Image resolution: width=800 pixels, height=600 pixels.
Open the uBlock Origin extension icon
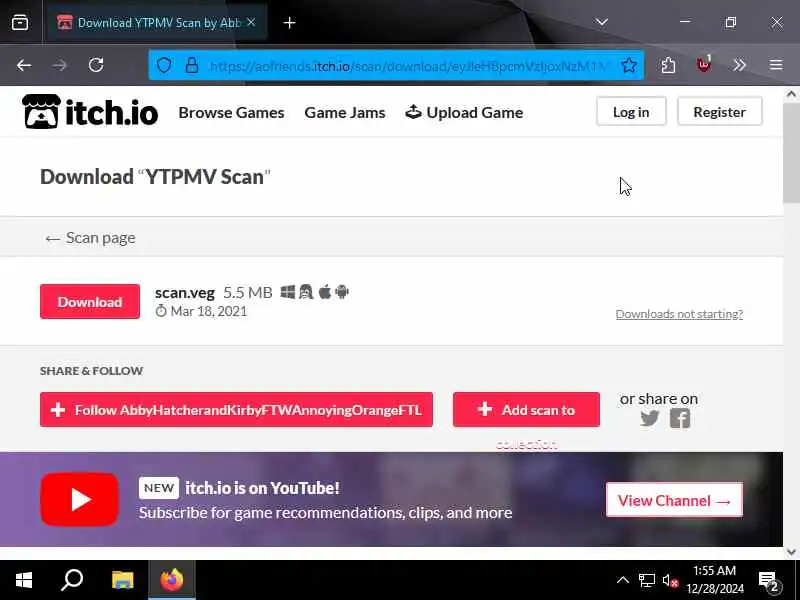tap(704, 65)
